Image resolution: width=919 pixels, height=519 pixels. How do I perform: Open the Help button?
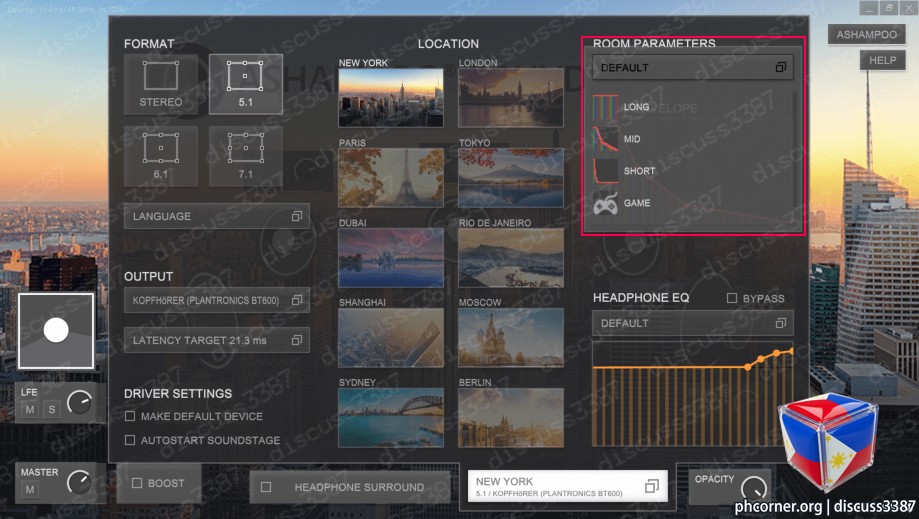(x=882, y=60)
